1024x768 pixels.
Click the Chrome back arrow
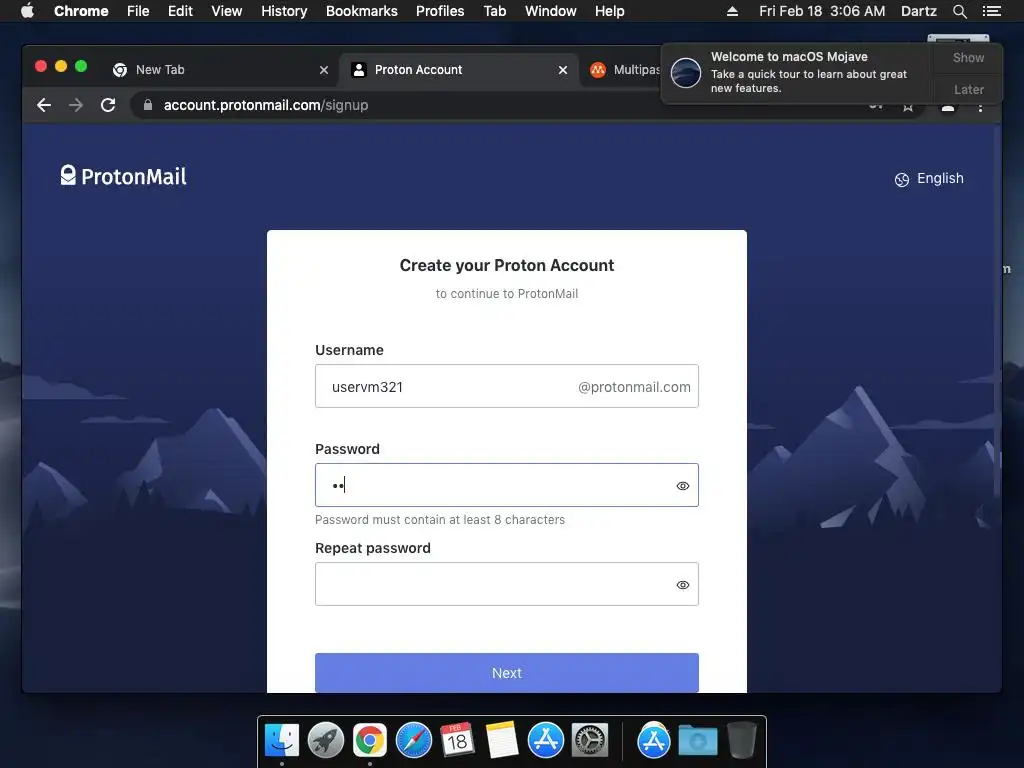pyautogui.click(x=44, y=105)
